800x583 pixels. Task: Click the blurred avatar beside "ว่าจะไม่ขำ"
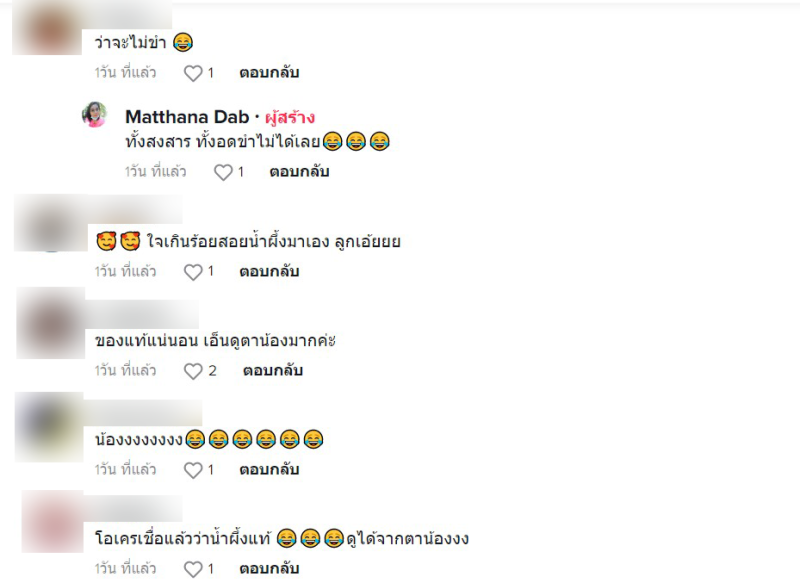pyautogui.click(x=47, y=28)
